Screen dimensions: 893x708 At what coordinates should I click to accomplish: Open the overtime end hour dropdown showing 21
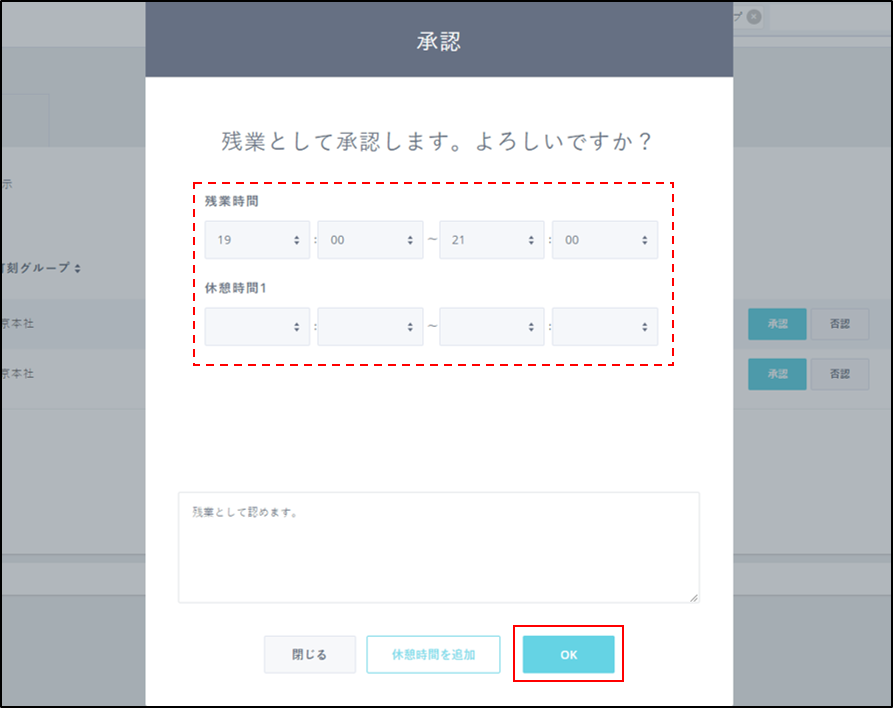point(491,240)
